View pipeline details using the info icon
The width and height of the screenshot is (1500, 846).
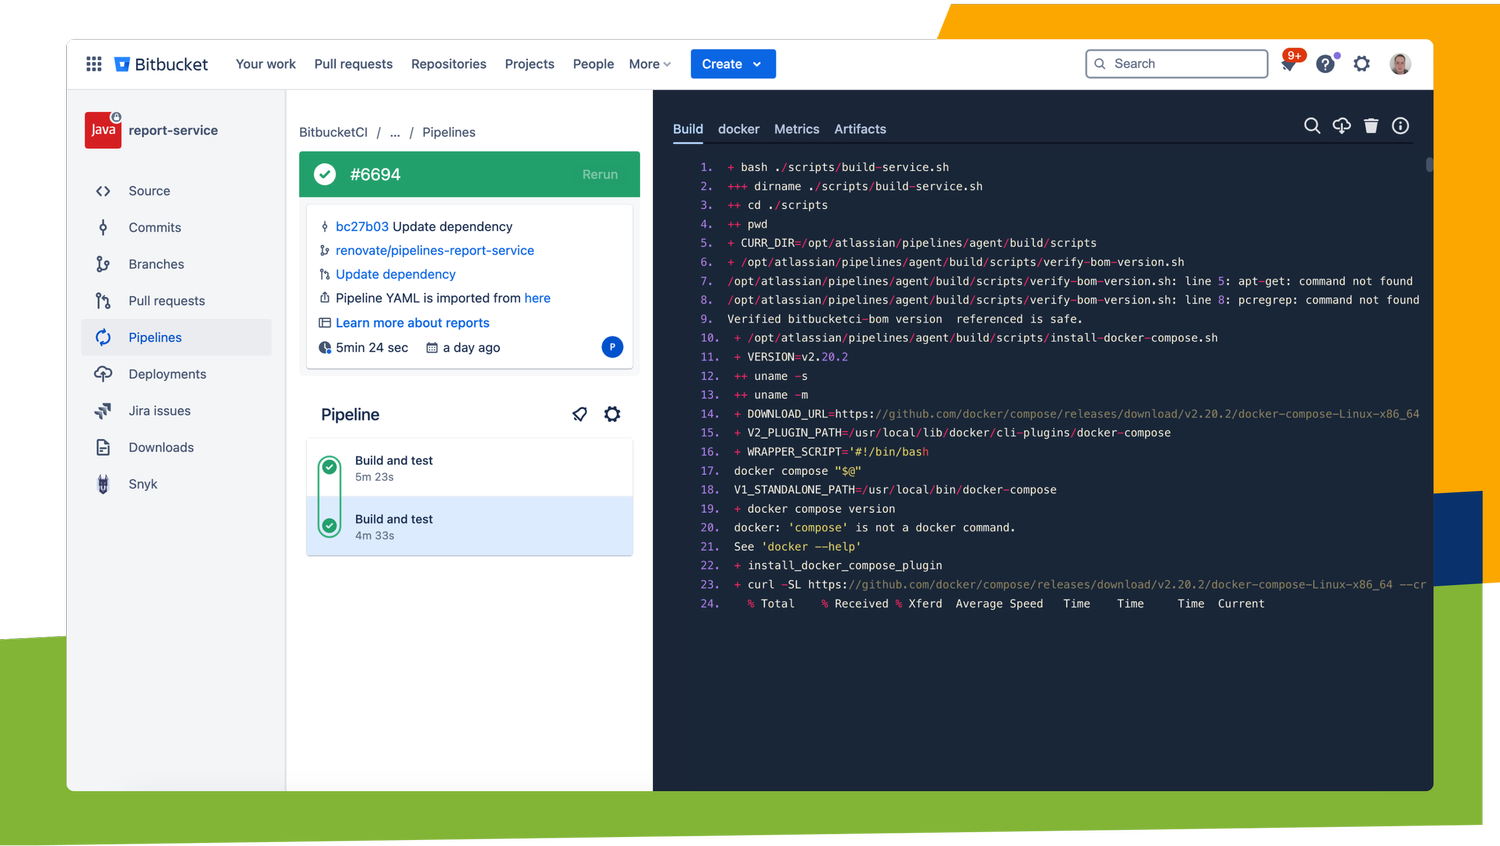pos(1400,126)
